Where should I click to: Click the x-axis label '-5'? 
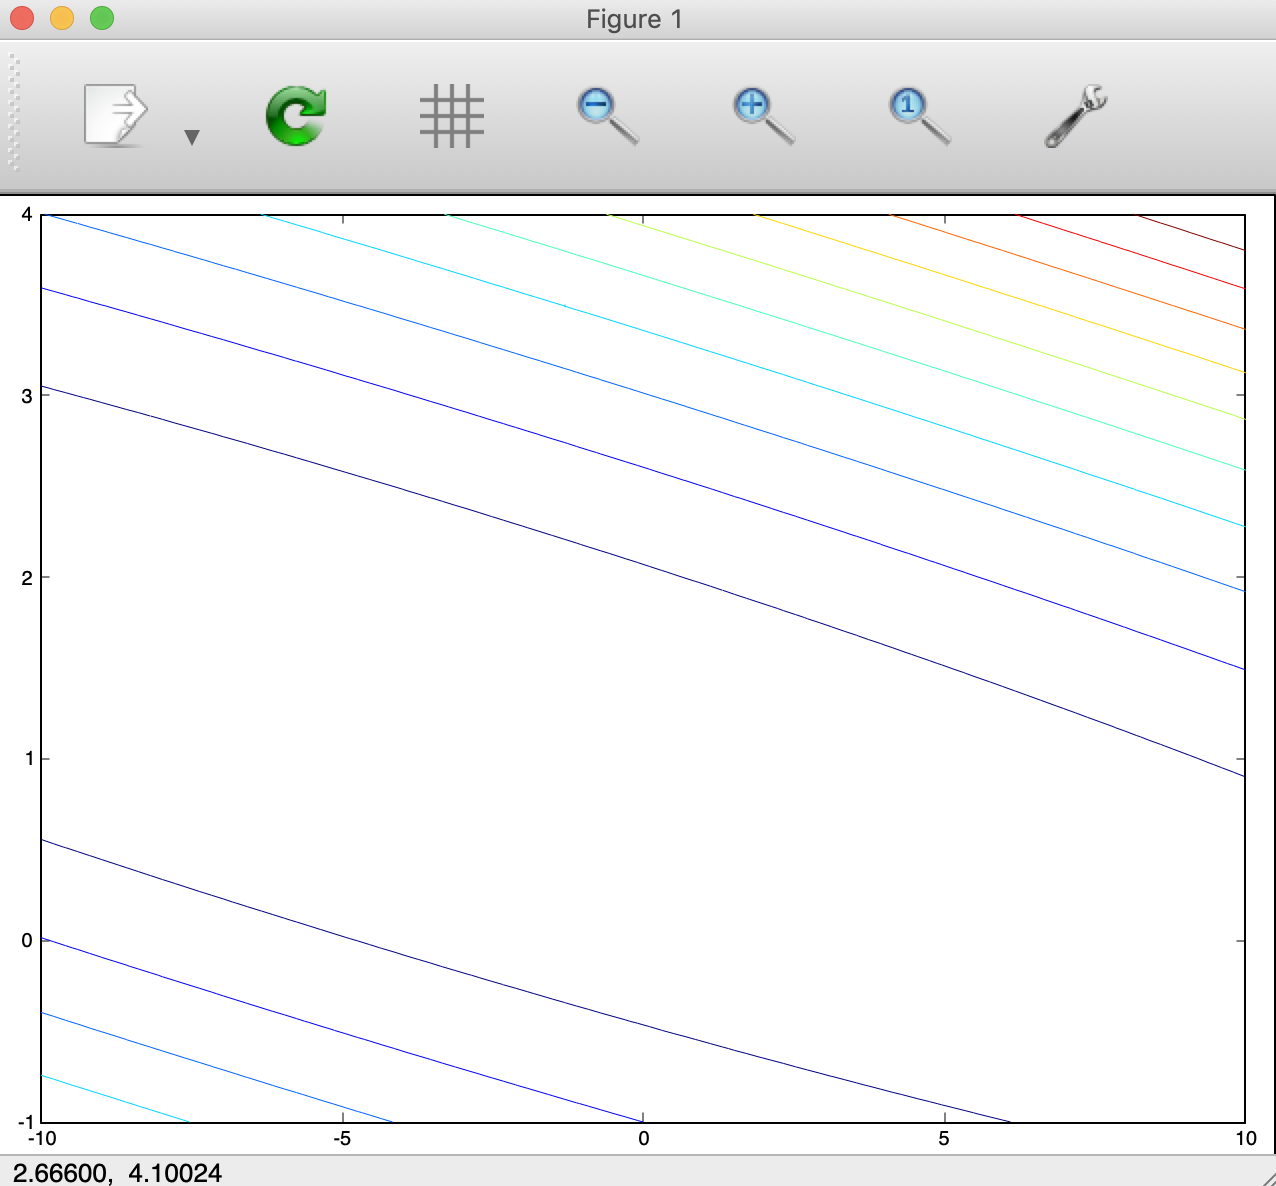[x=342, y=1139]
